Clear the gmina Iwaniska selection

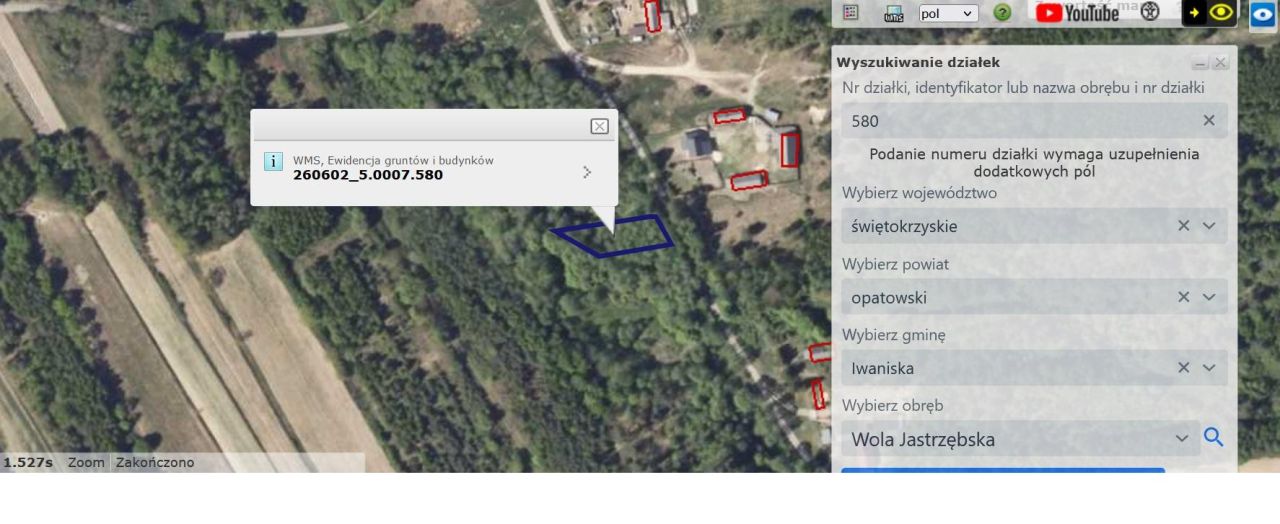point(1184,368)
